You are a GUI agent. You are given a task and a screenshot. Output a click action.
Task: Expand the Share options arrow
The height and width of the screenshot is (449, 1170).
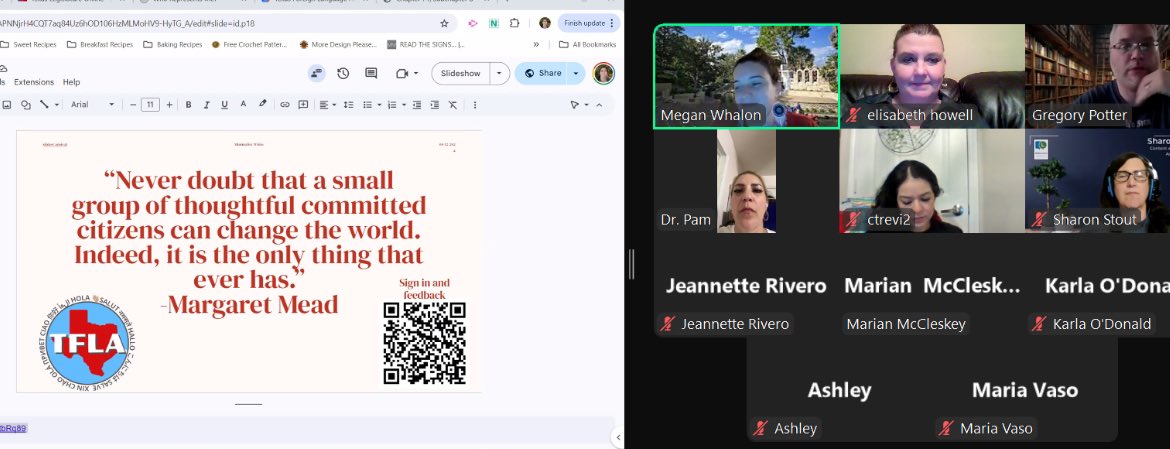[x=576, y=73]
